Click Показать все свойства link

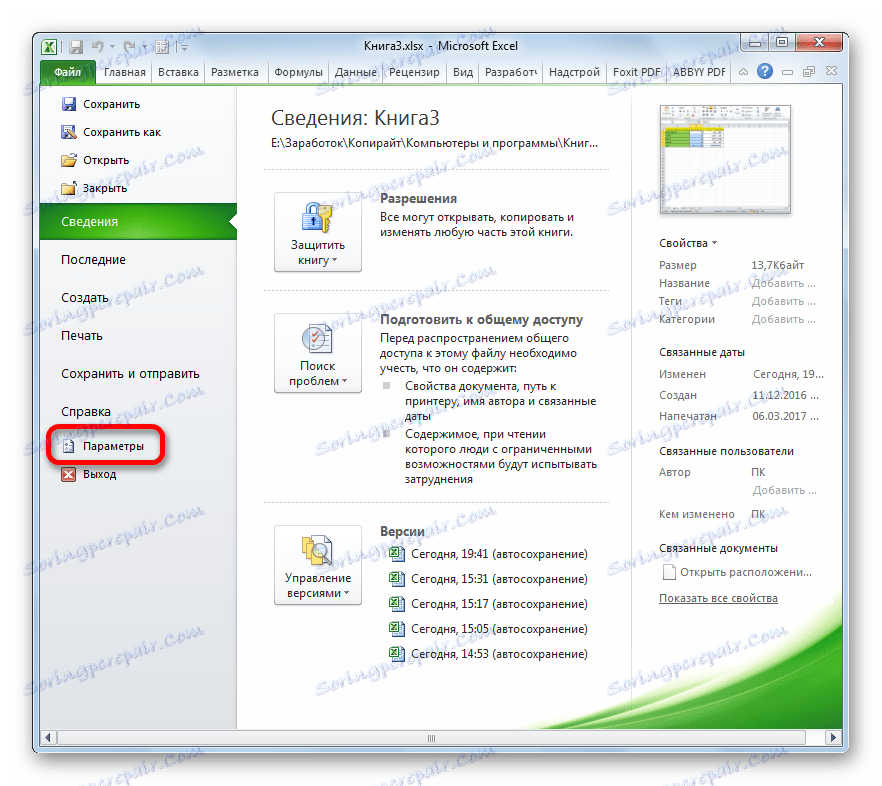(718, 598)
